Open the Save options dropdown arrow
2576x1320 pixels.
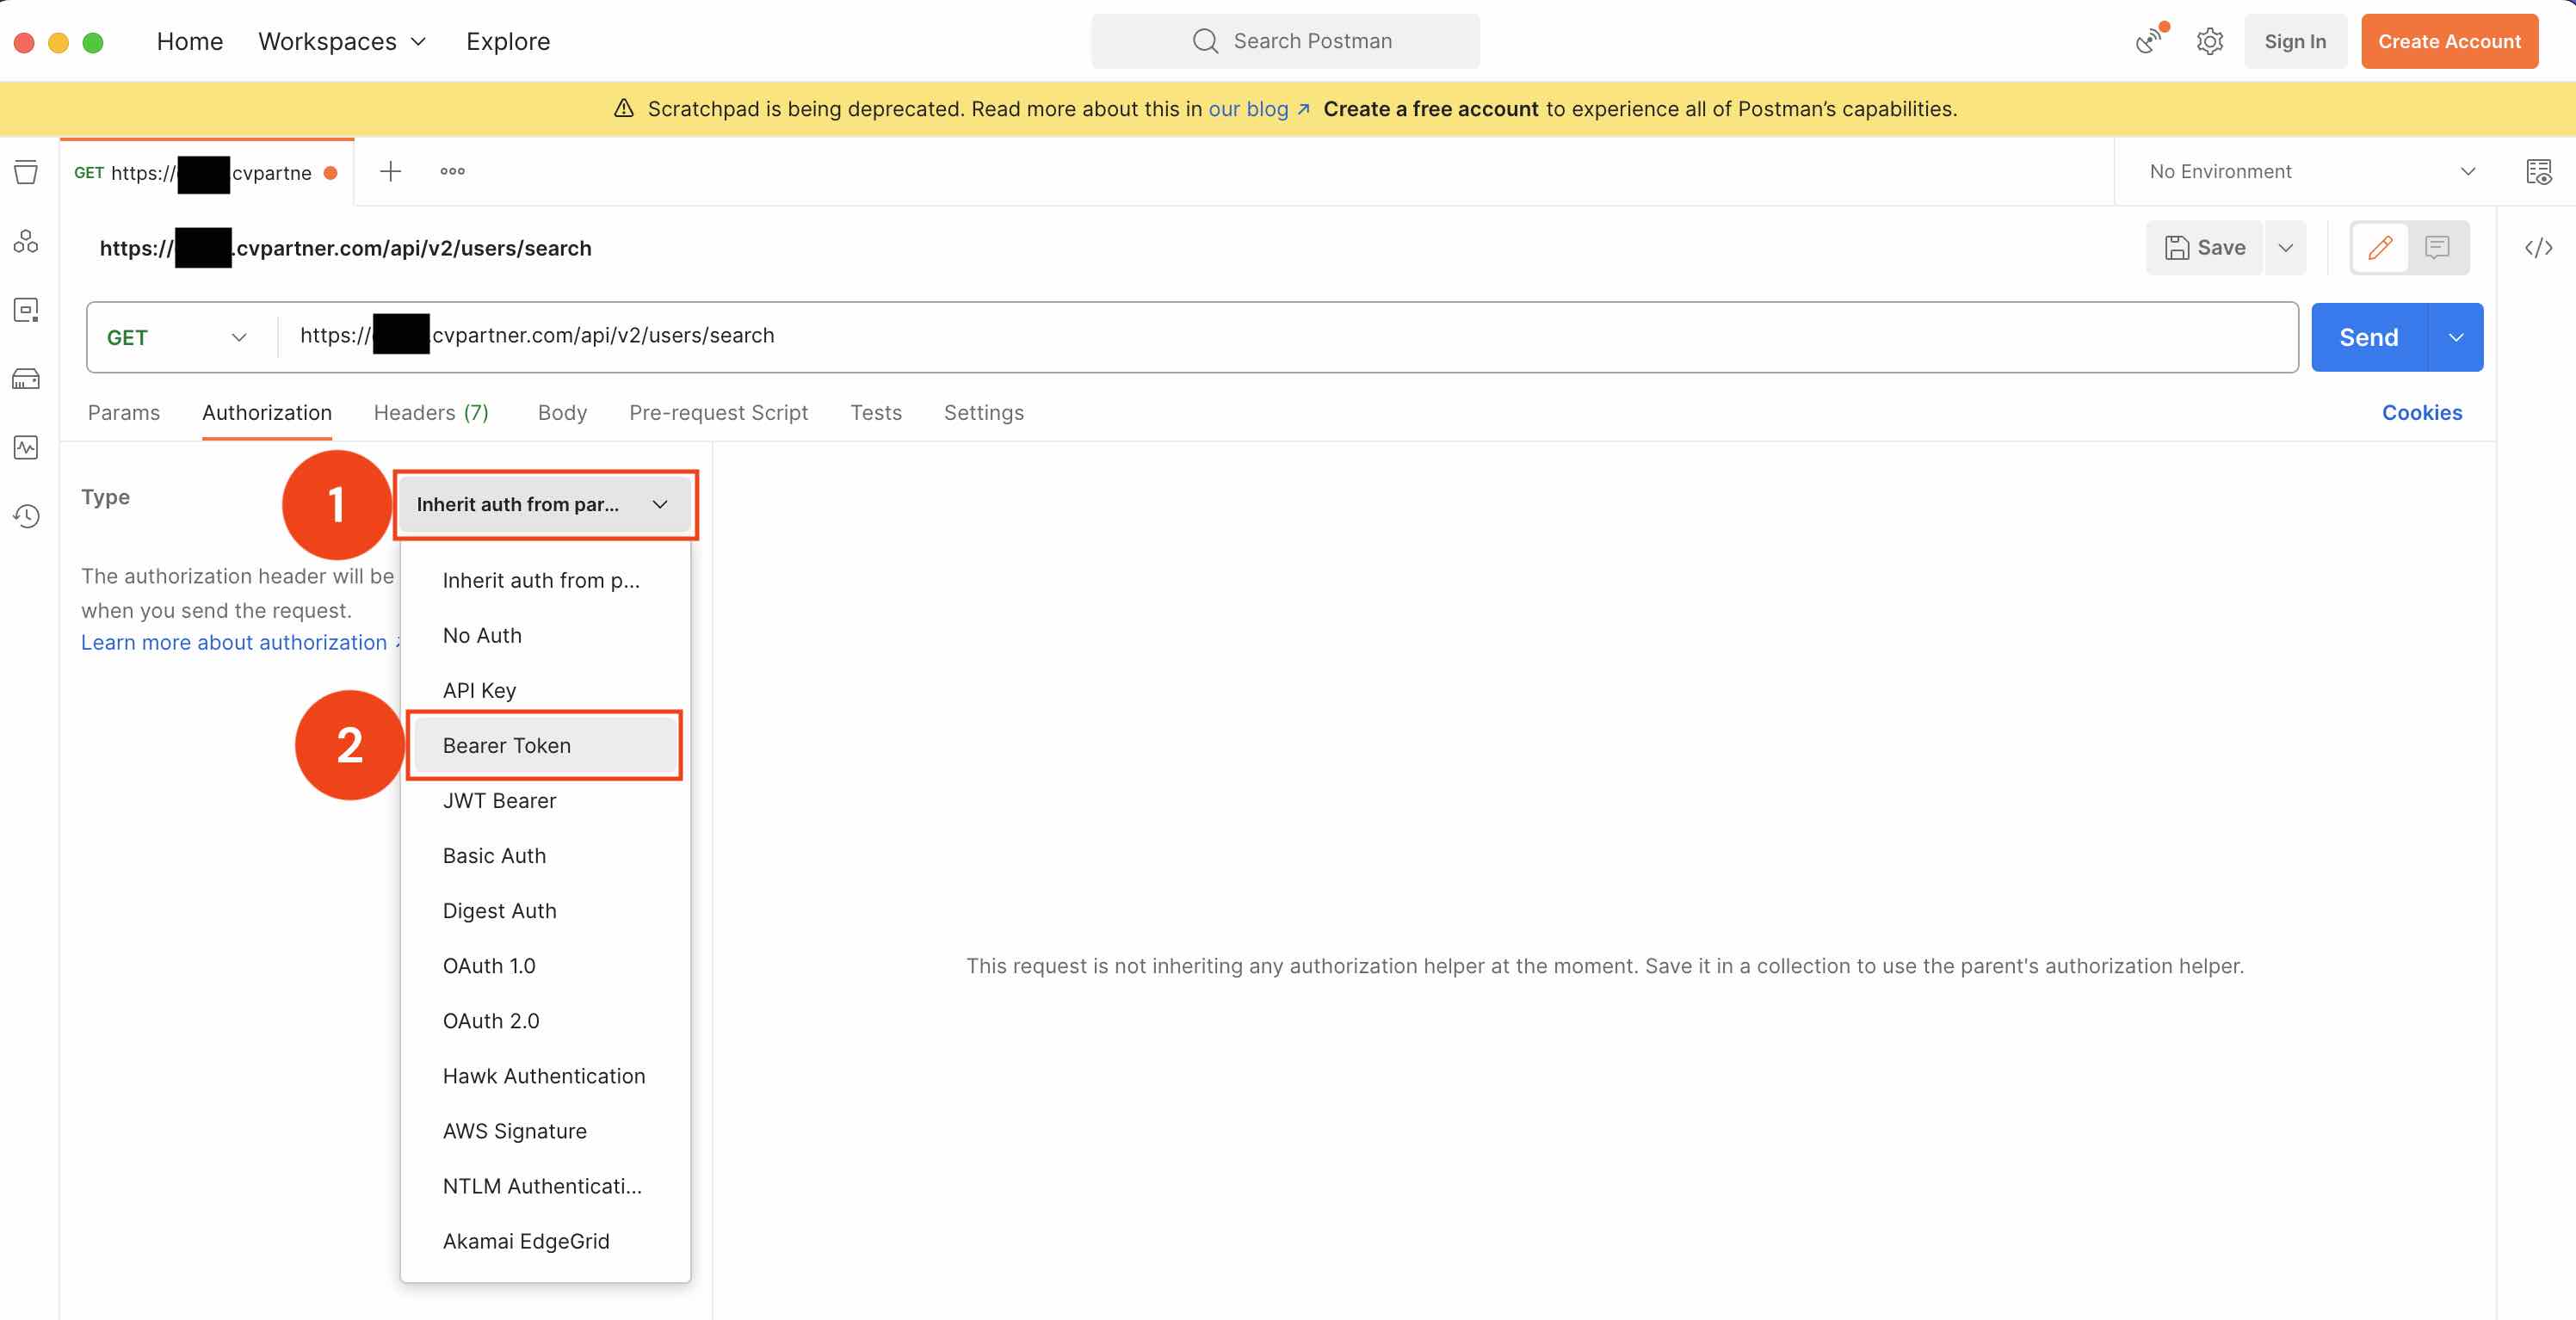click(x=2285, y=247)
